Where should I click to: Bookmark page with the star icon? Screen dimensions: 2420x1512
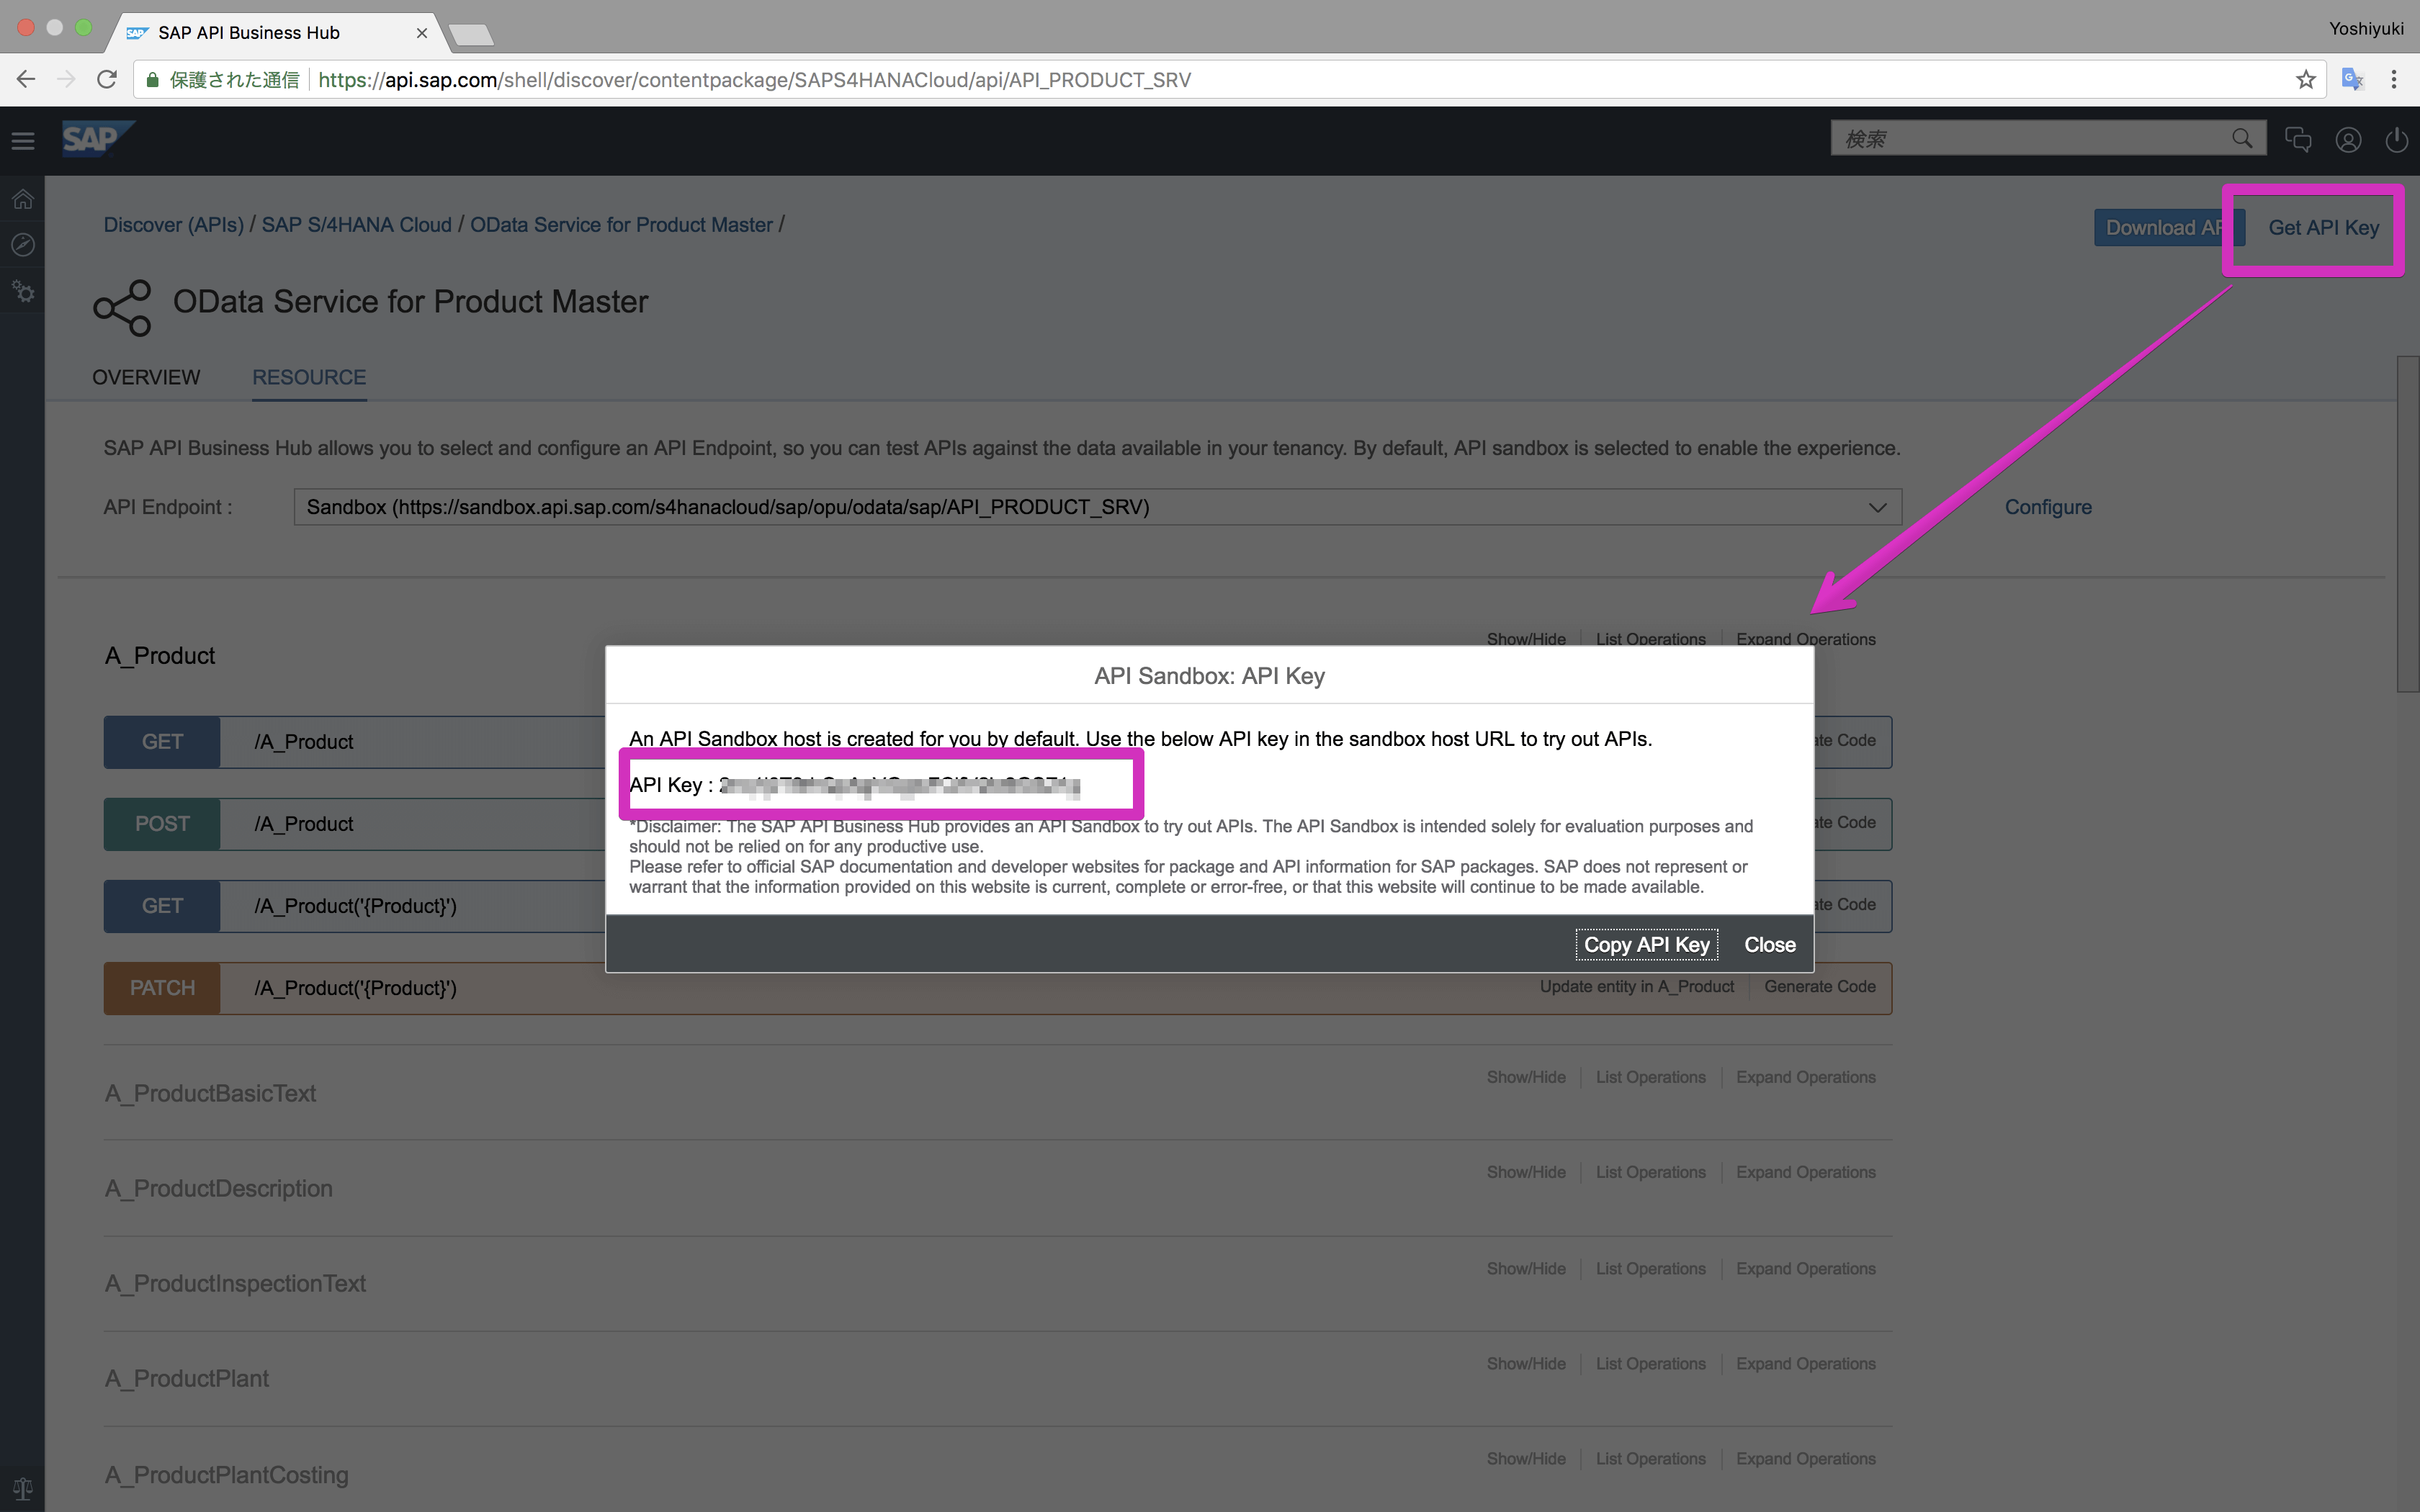[2306, 80]
